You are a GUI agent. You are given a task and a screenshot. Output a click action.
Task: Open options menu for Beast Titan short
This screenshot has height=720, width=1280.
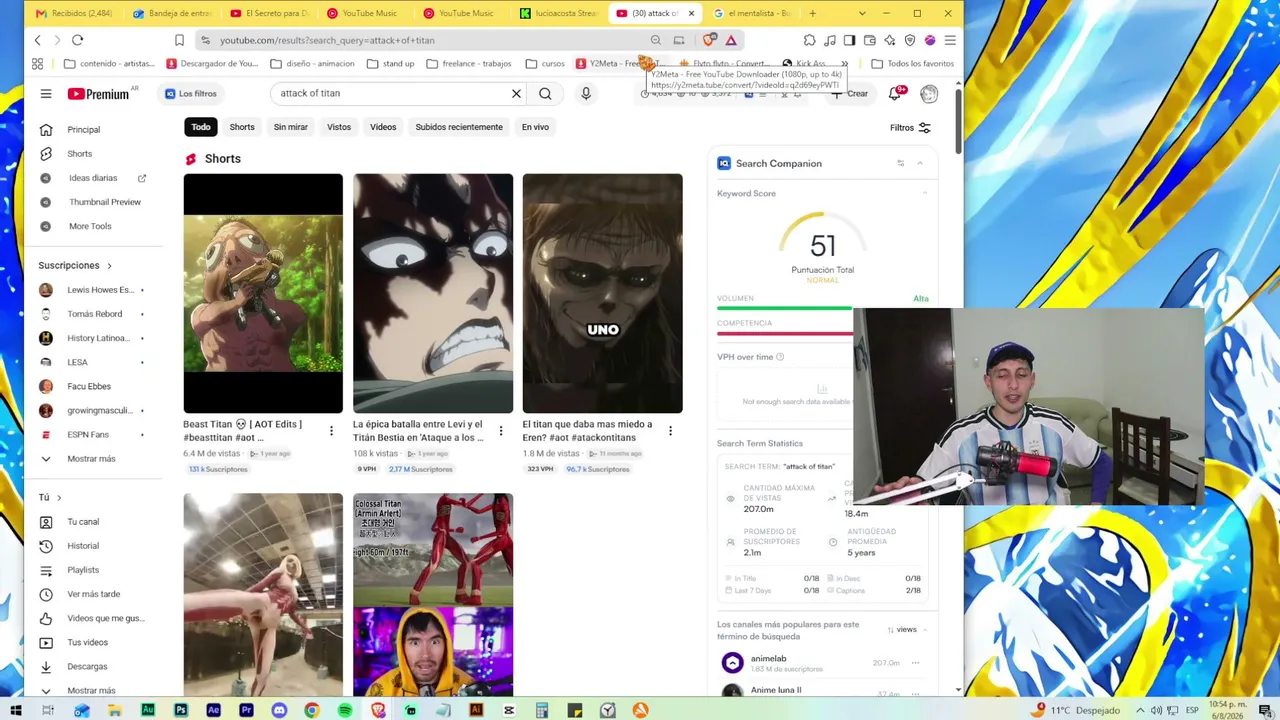pyautogui.click(x=331, y=431)
